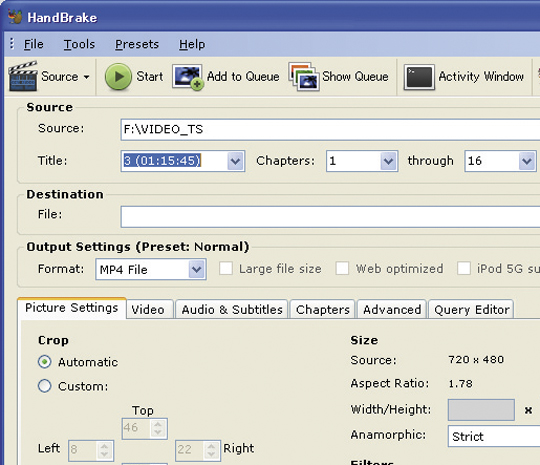Click the Destination File input field
The height and width of the screenshot is (465, 540).
[x=330, y=217]
